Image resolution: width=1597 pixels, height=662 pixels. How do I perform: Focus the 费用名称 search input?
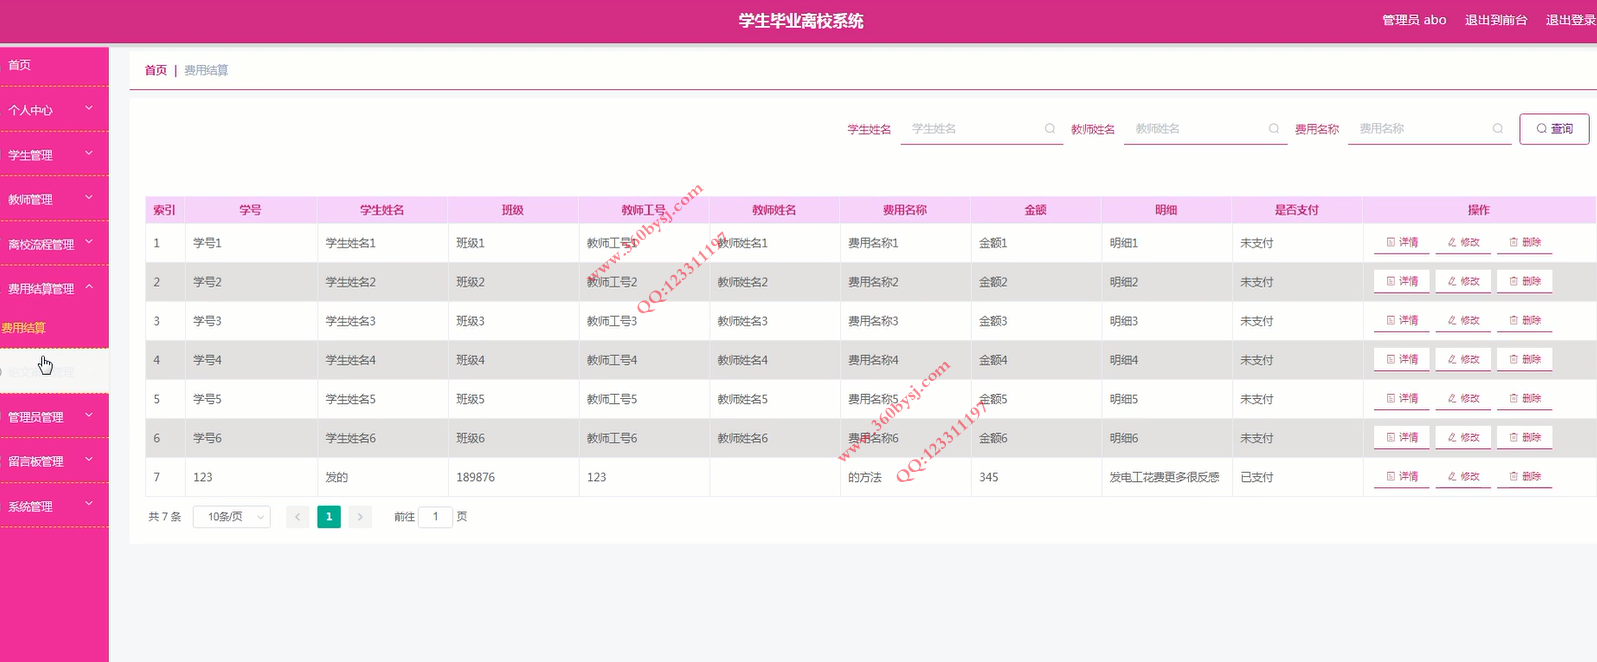(x=1429, y=129)
